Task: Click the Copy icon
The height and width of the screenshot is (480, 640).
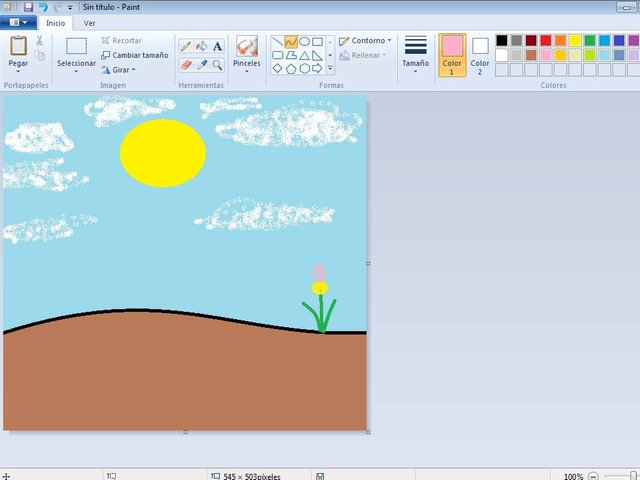Action: [40, 55]
